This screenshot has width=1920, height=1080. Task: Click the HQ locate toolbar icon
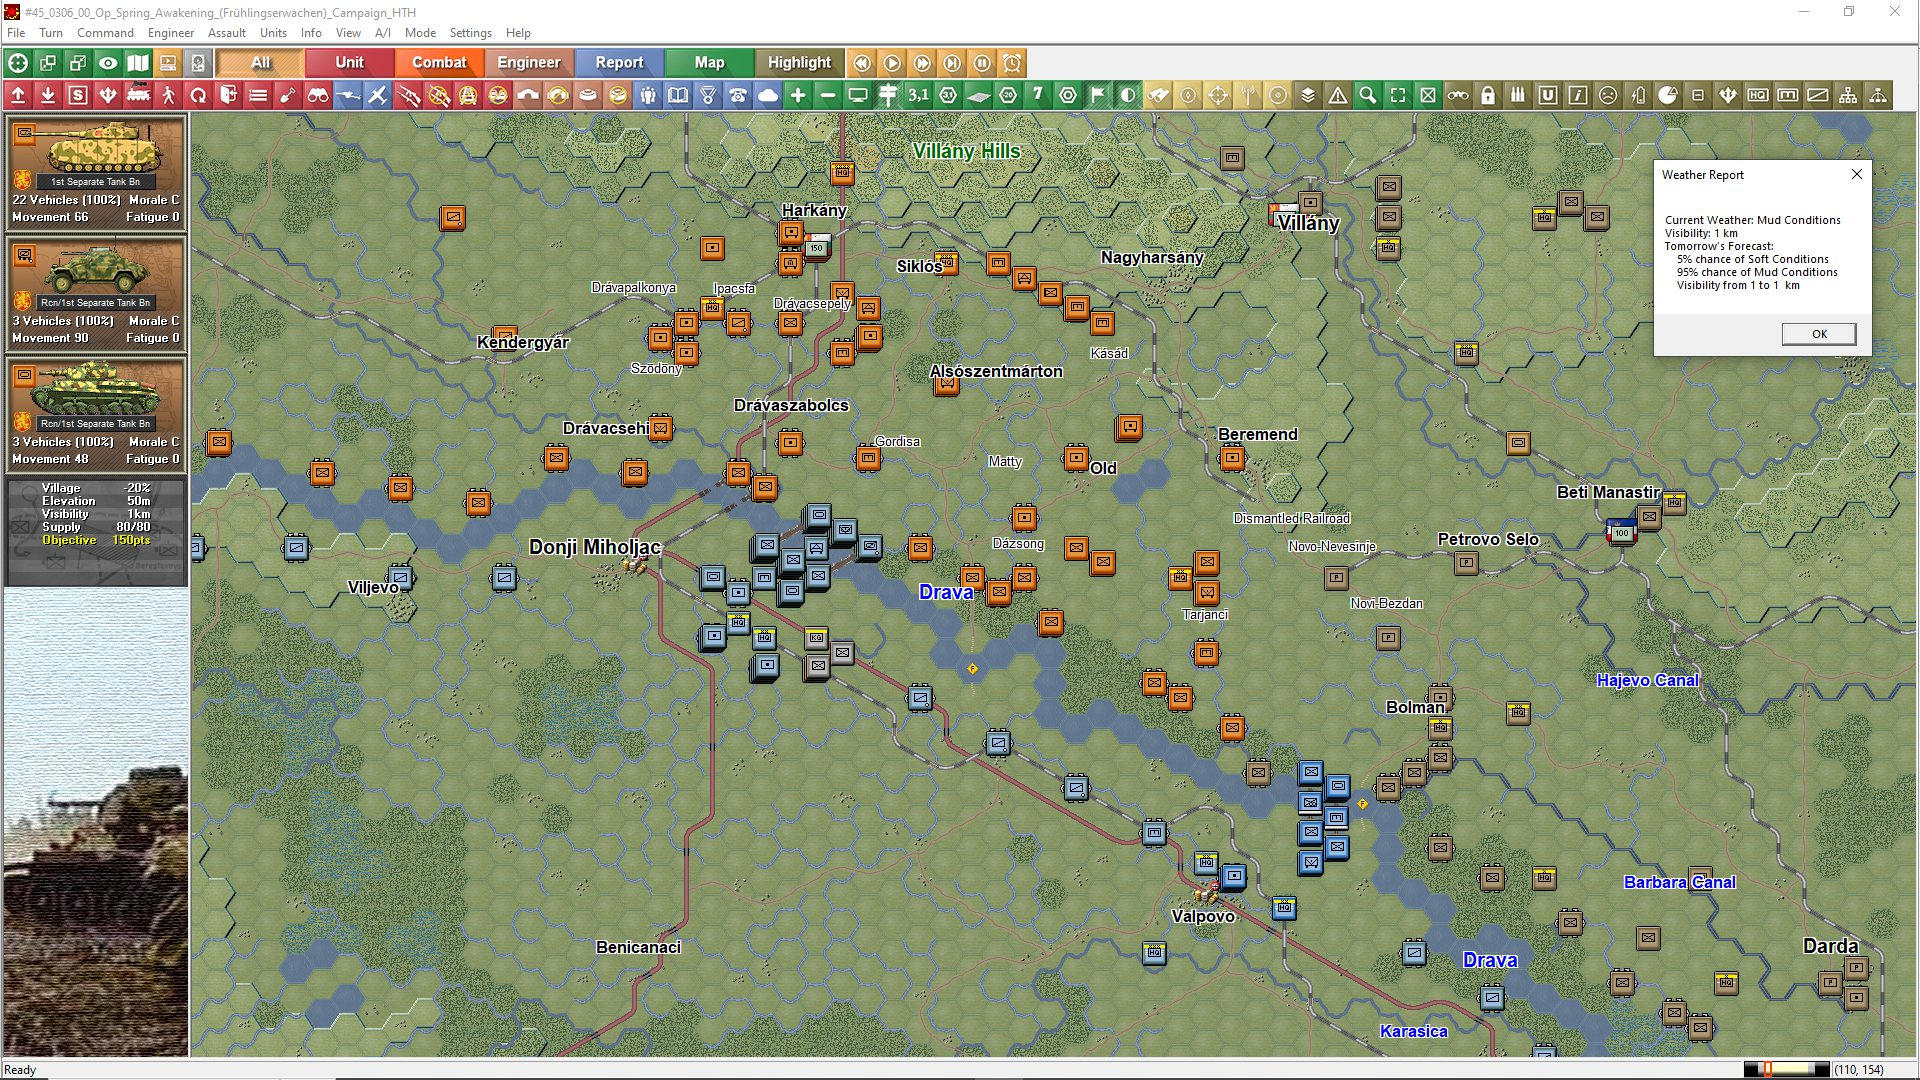pos(1758,95)
